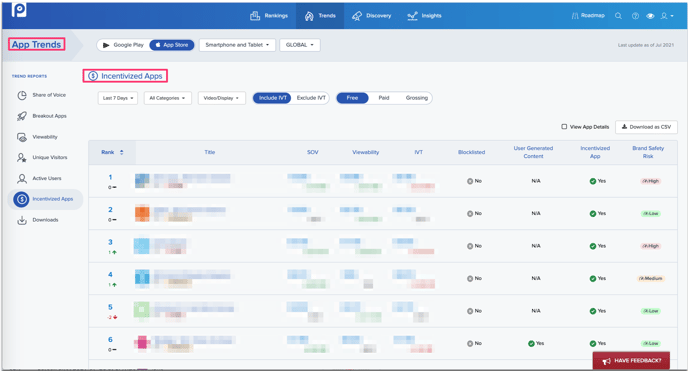This screenshot has width=688, height=371.
Task: Click the pink rank 6 app thumbnail
Action: (142, 342)
